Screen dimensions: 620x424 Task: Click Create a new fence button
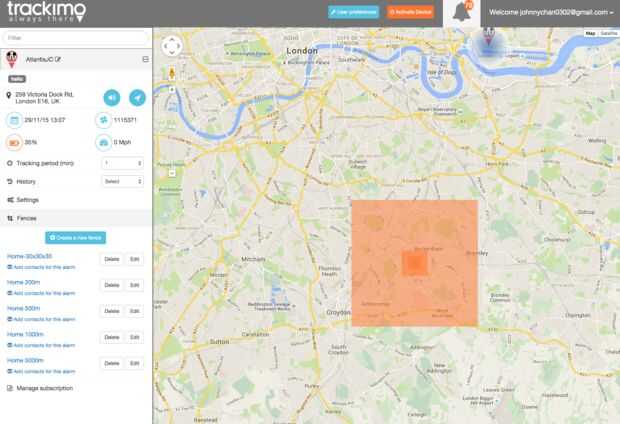[x=76, y=238]
